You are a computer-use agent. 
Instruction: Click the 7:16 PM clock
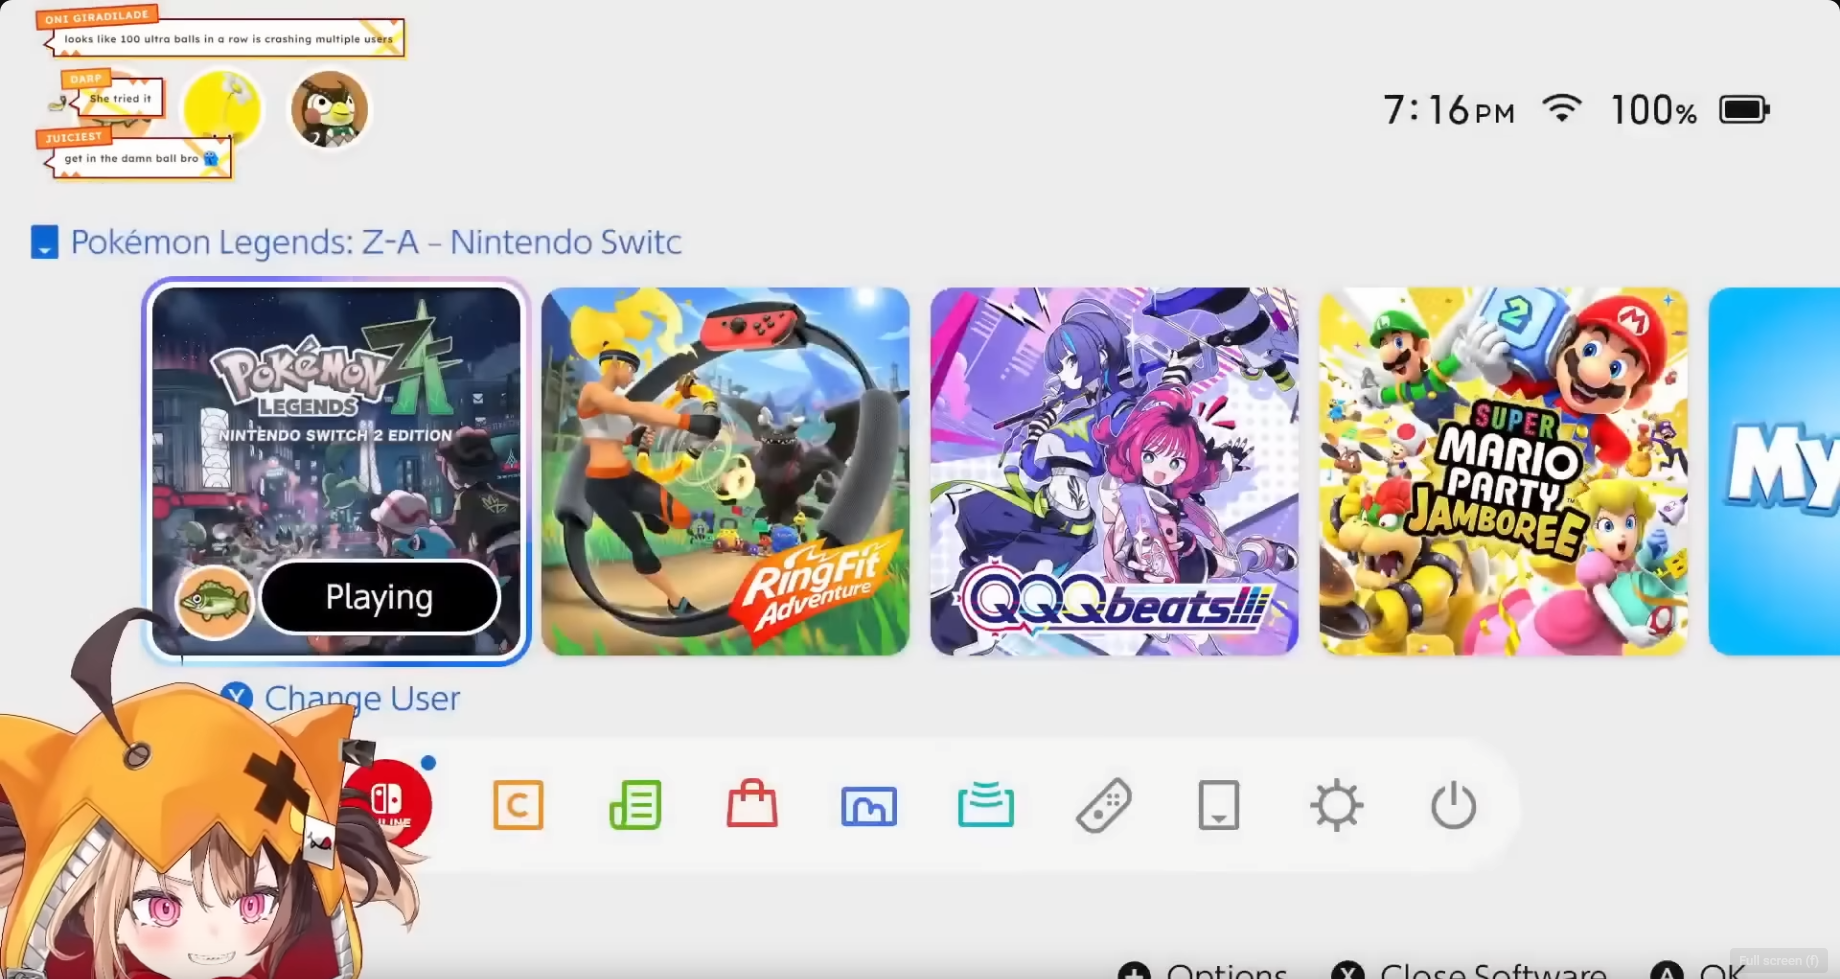click(1449, 110)
